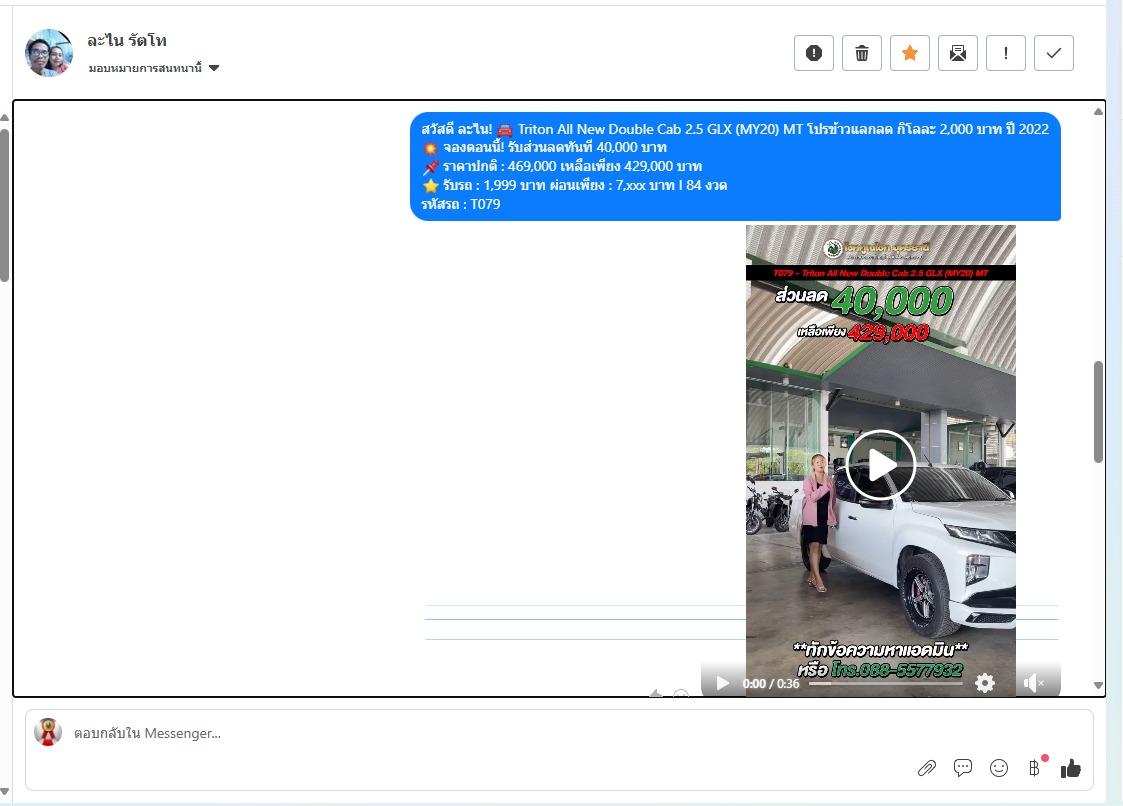Open the emoji picker
The image size is (1123, 806).
998,768
